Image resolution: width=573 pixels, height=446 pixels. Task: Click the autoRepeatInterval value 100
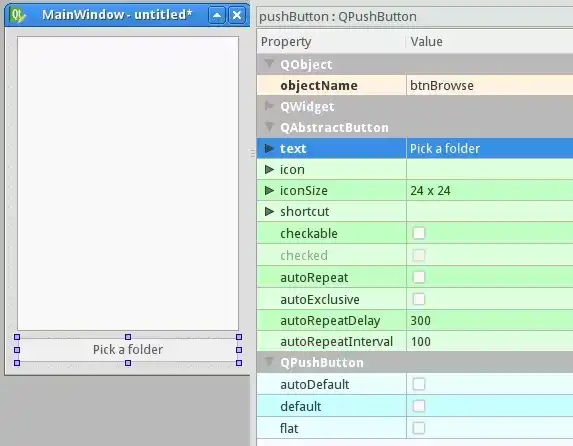tap(490, 341)
